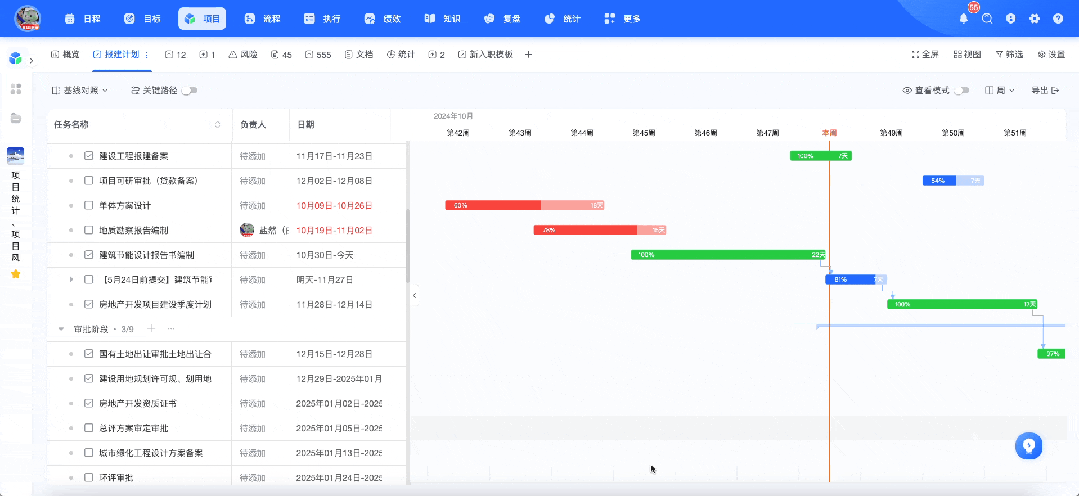The height and width of the screenshot is (496, 1079).
Task: Expand the 【5月24日前提交】 task row
Action: 71,280
